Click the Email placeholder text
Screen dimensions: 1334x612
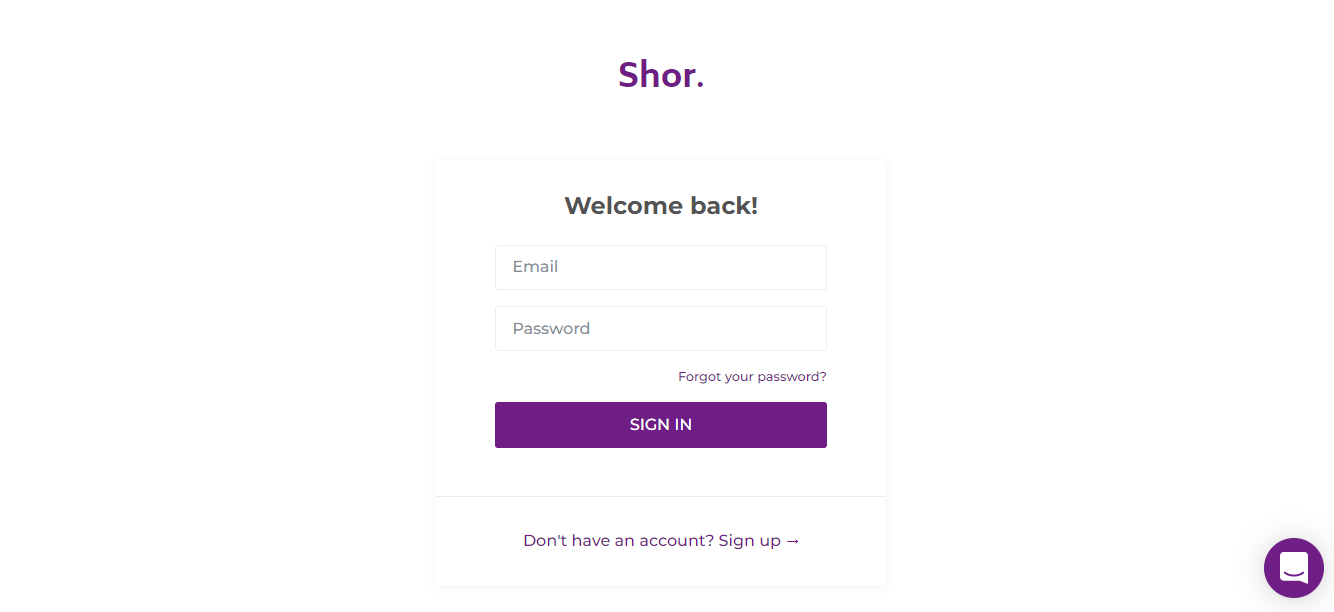[x=535, y=267]
